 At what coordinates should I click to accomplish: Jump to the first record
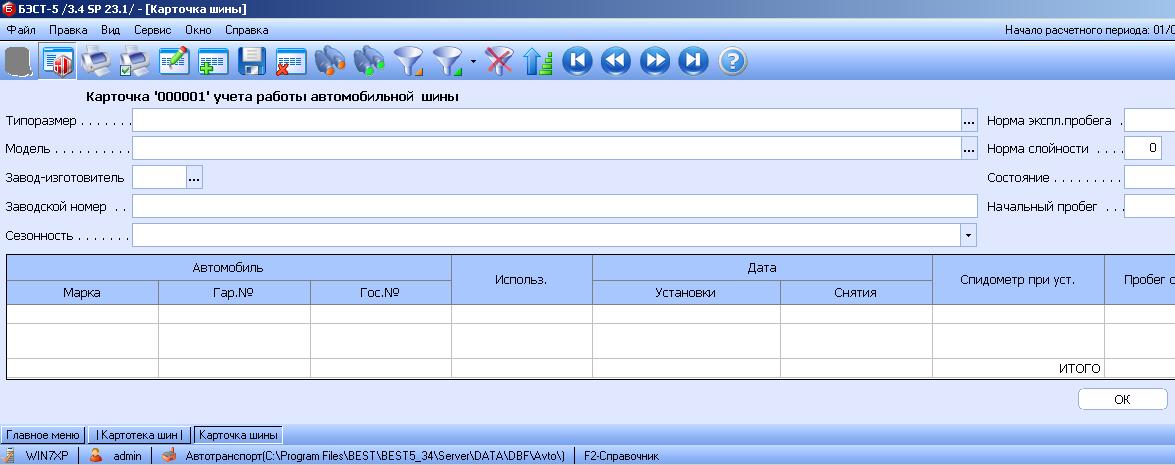coord(577,62)
